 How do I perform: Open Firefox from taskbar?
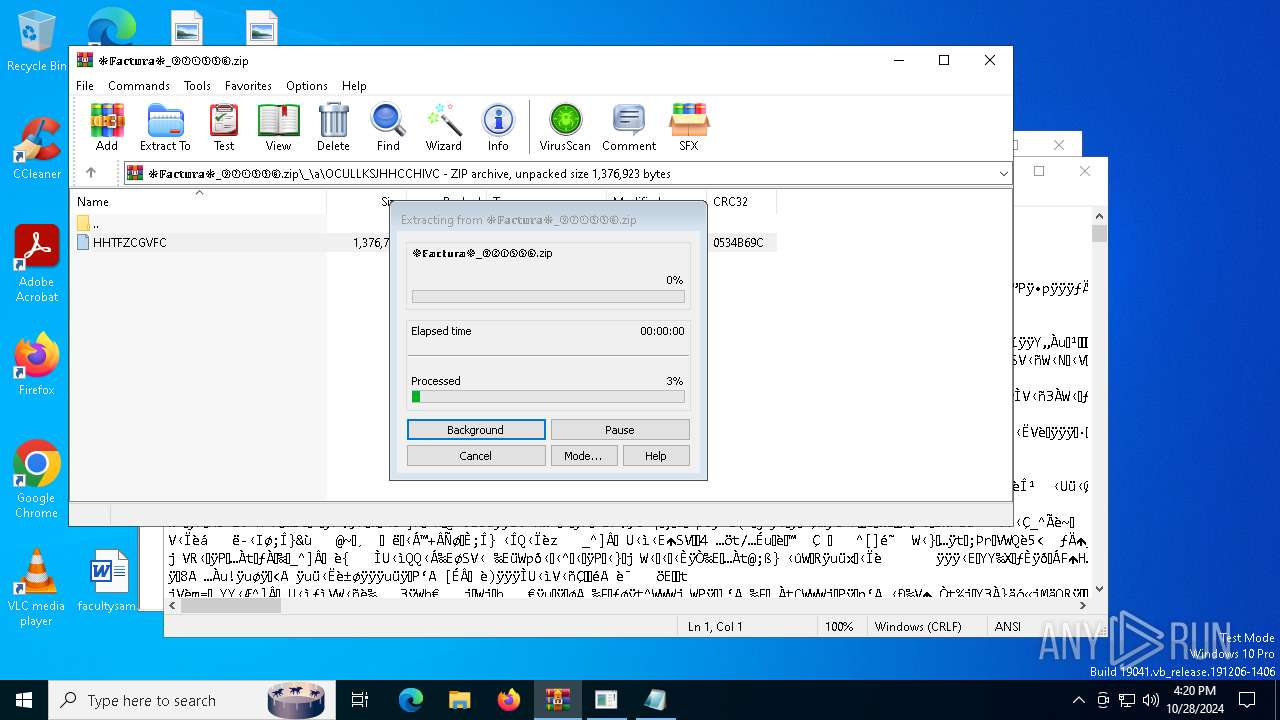(x=508, y=700)
